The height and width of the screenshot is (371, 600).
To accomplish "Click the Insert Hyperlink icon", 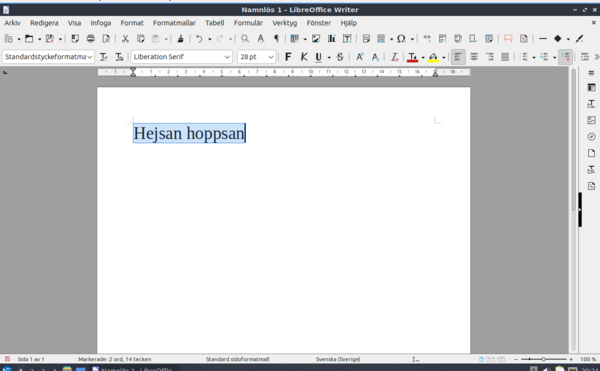I will tap(427, 39).
